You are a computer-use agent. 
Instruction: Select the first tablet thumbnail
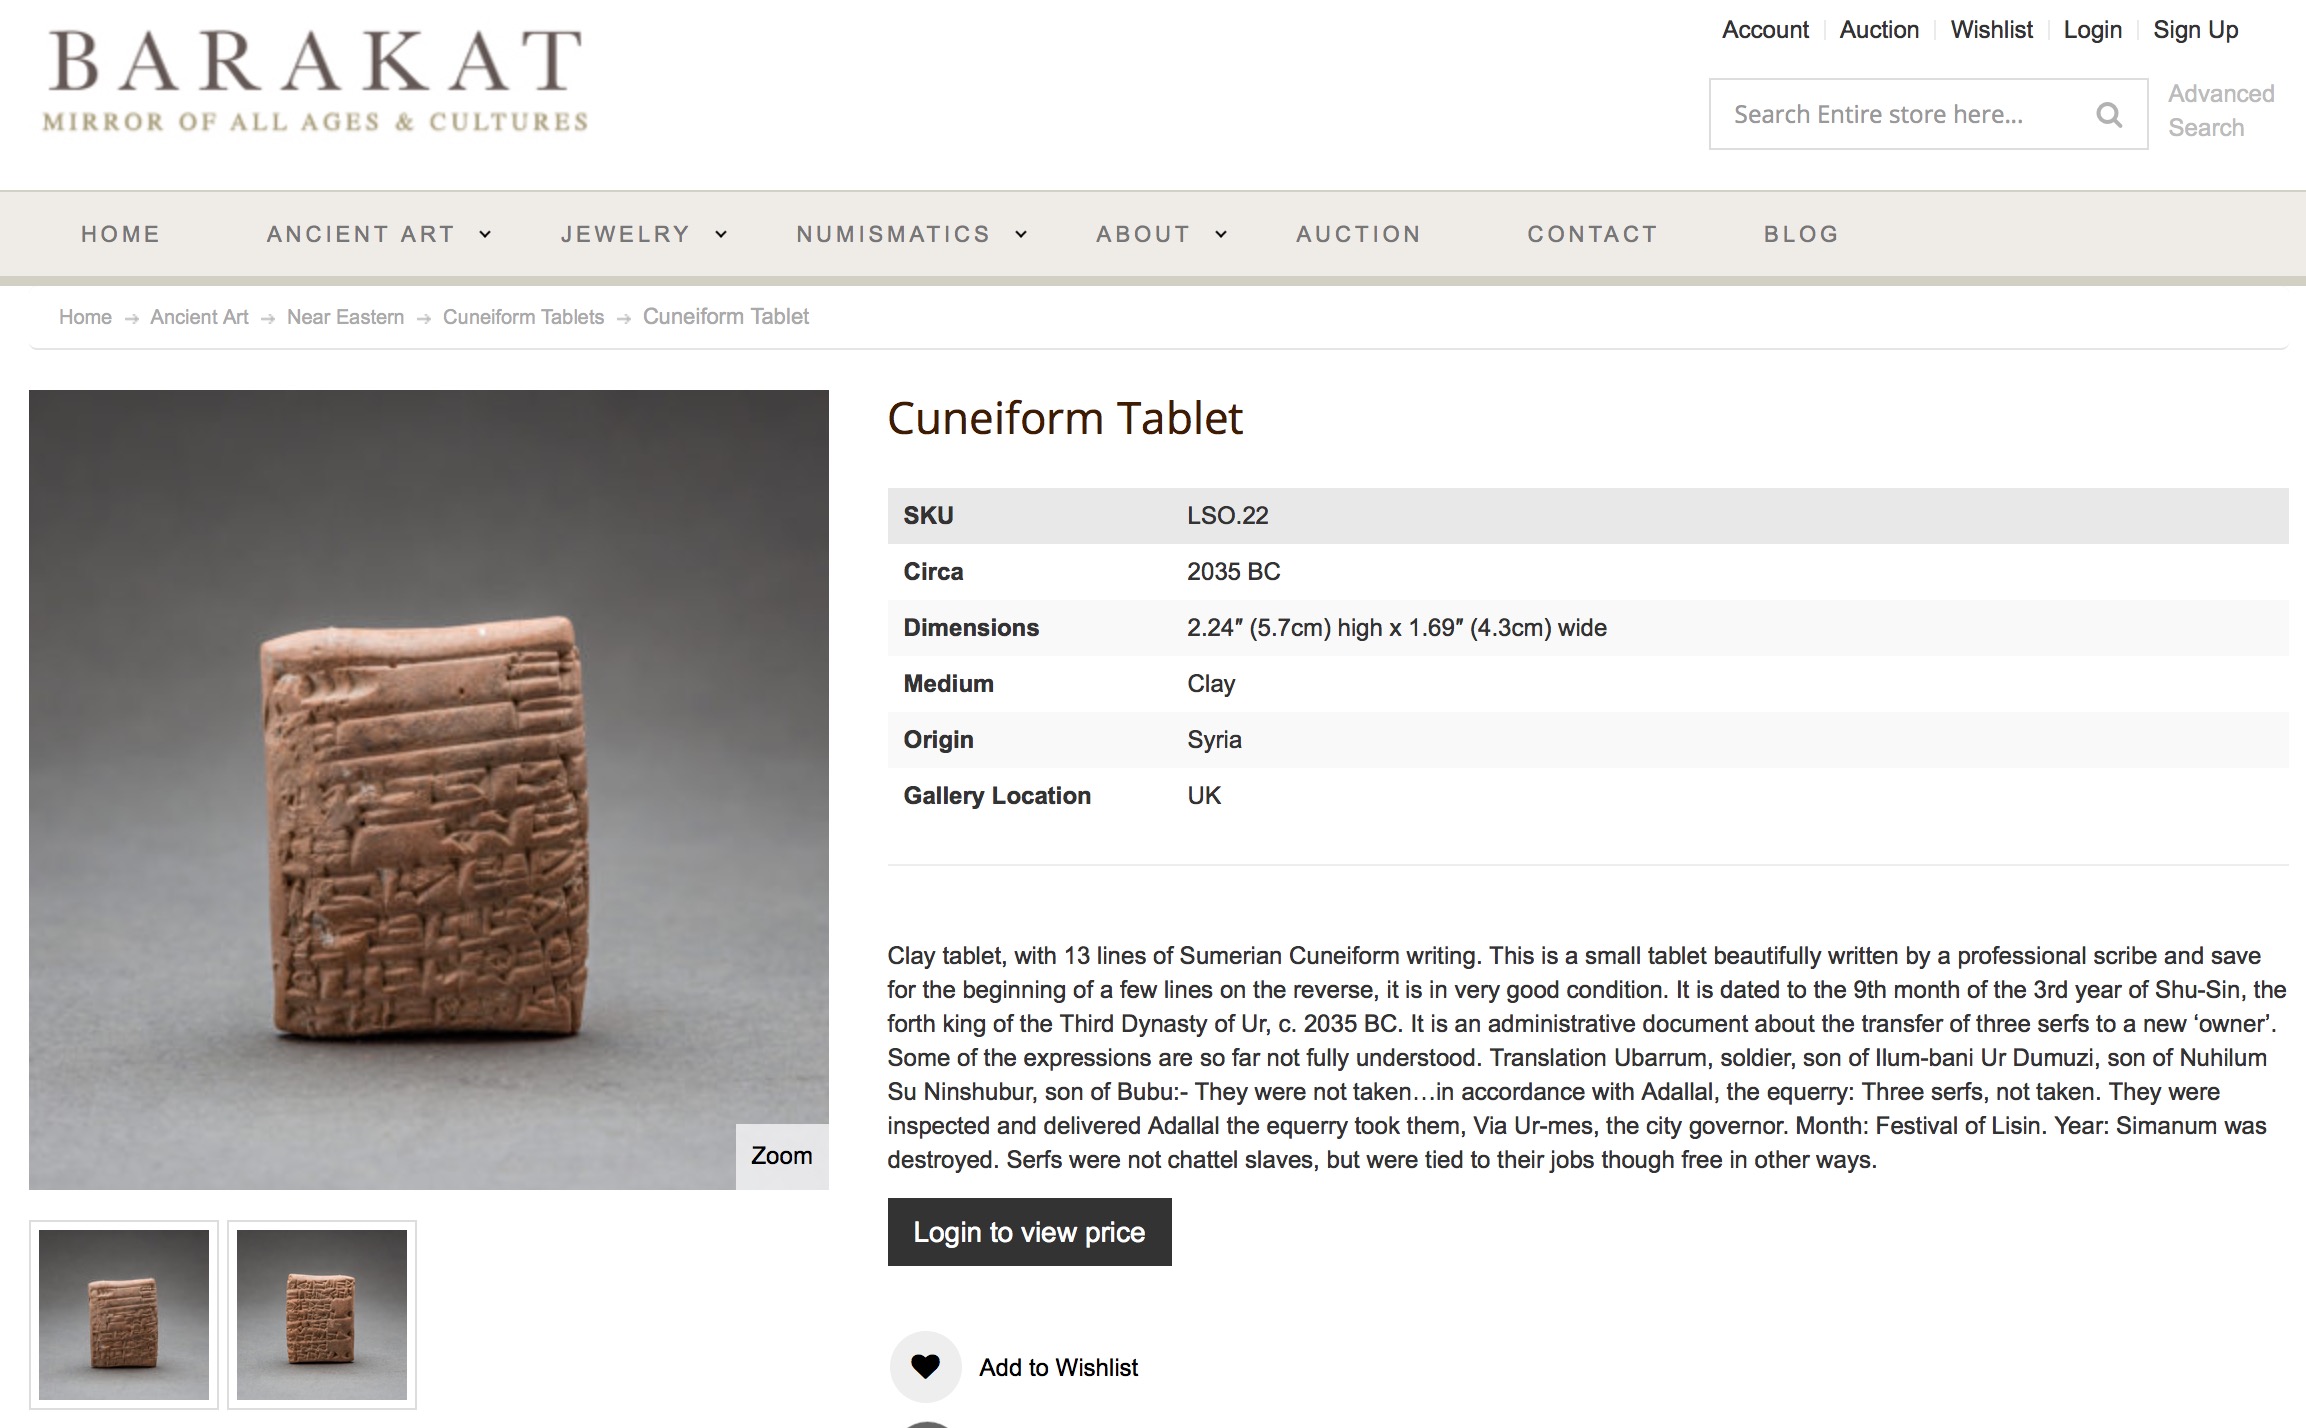pos(124,1314)
